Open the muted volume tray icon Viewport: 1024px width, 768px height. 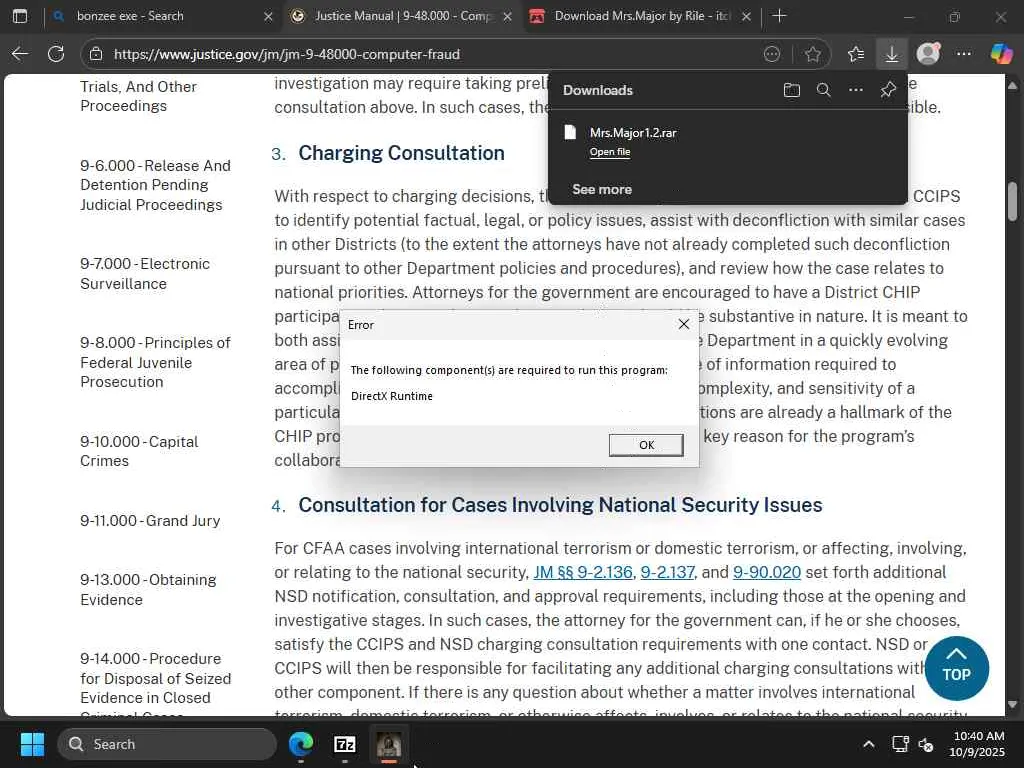click(x=926, y=744)
